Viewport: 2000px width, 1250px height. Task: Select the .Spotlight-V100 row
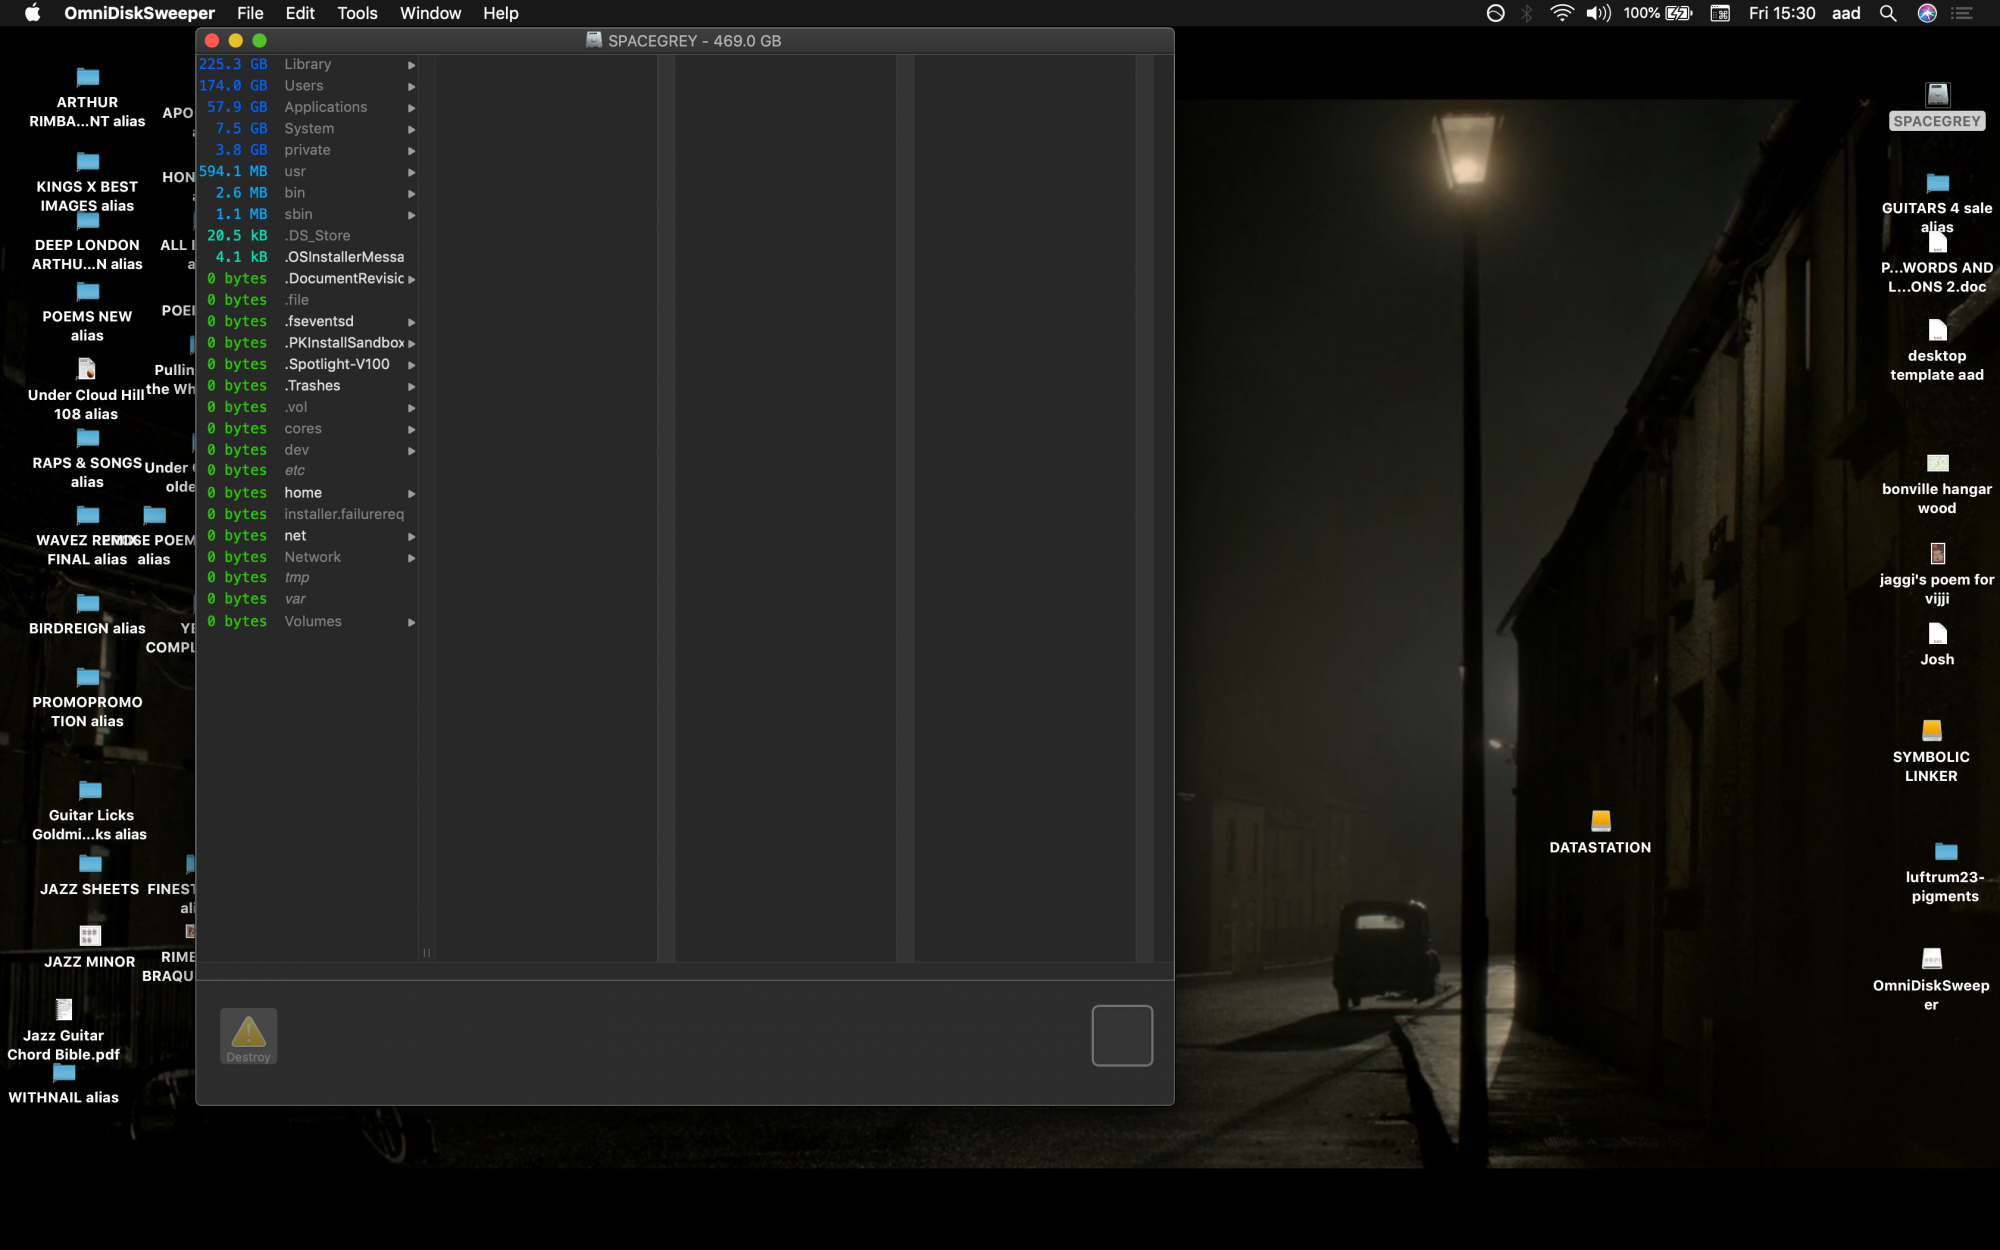click(307, 364)
